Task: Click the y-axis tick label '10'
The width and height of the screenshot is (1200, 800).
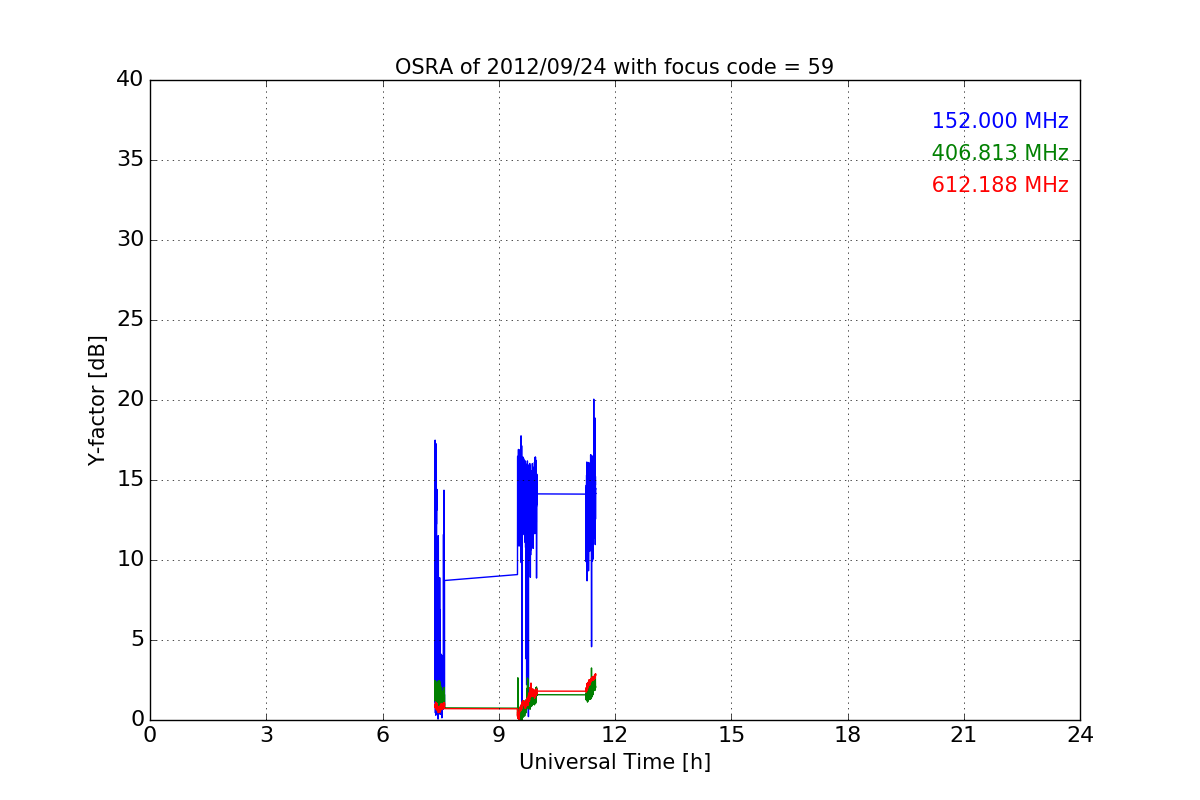Action: (x=130, y=560)
